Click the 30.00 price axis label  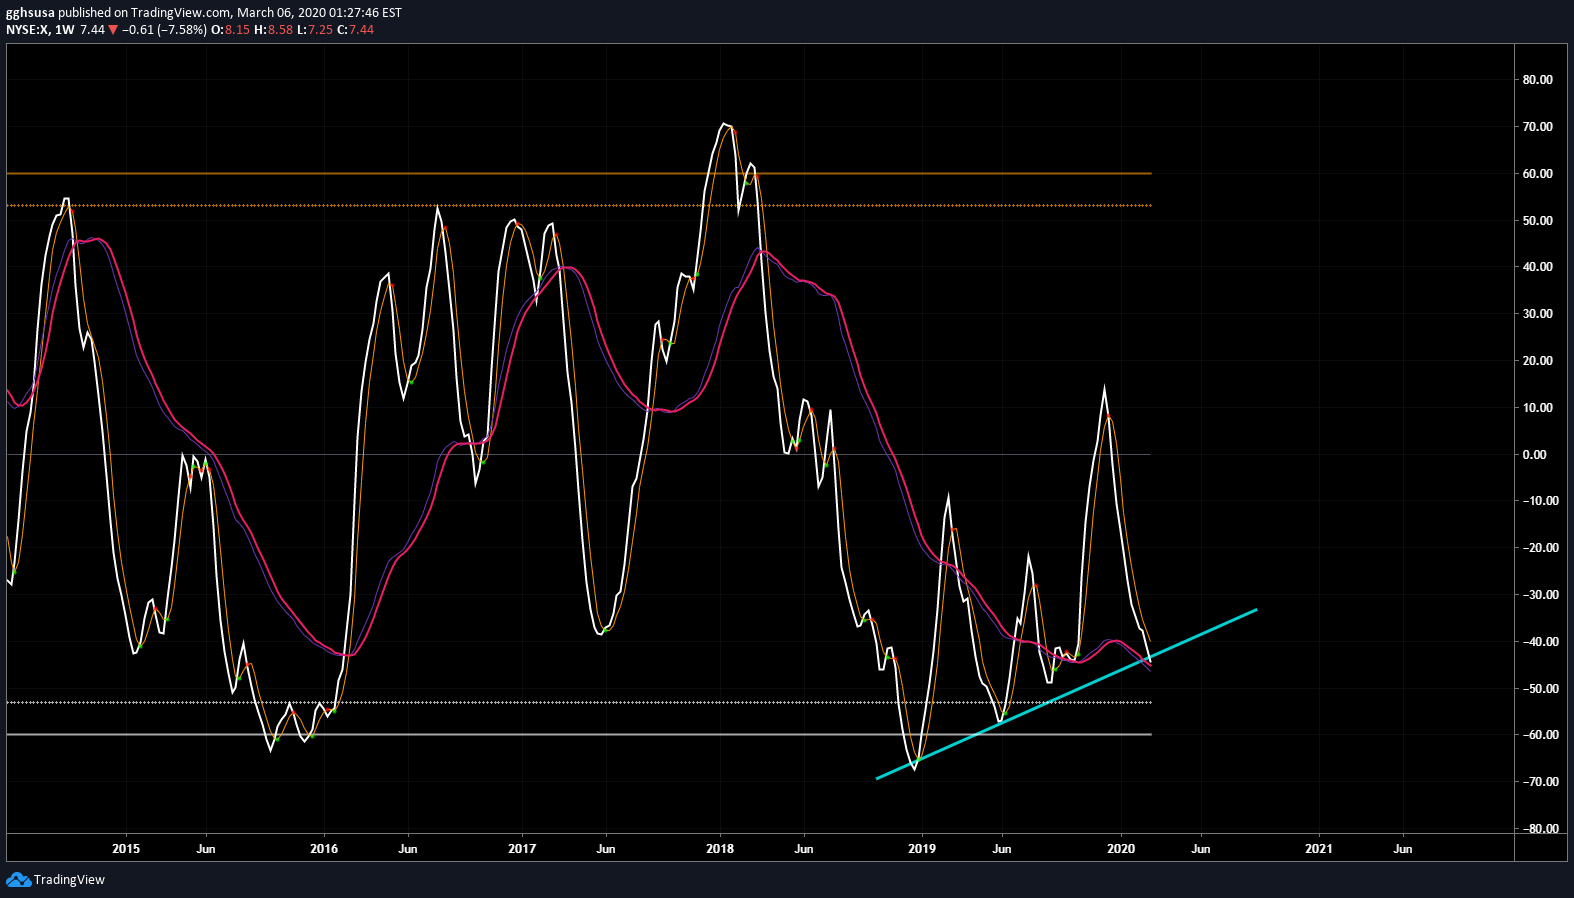(1537, 314)
